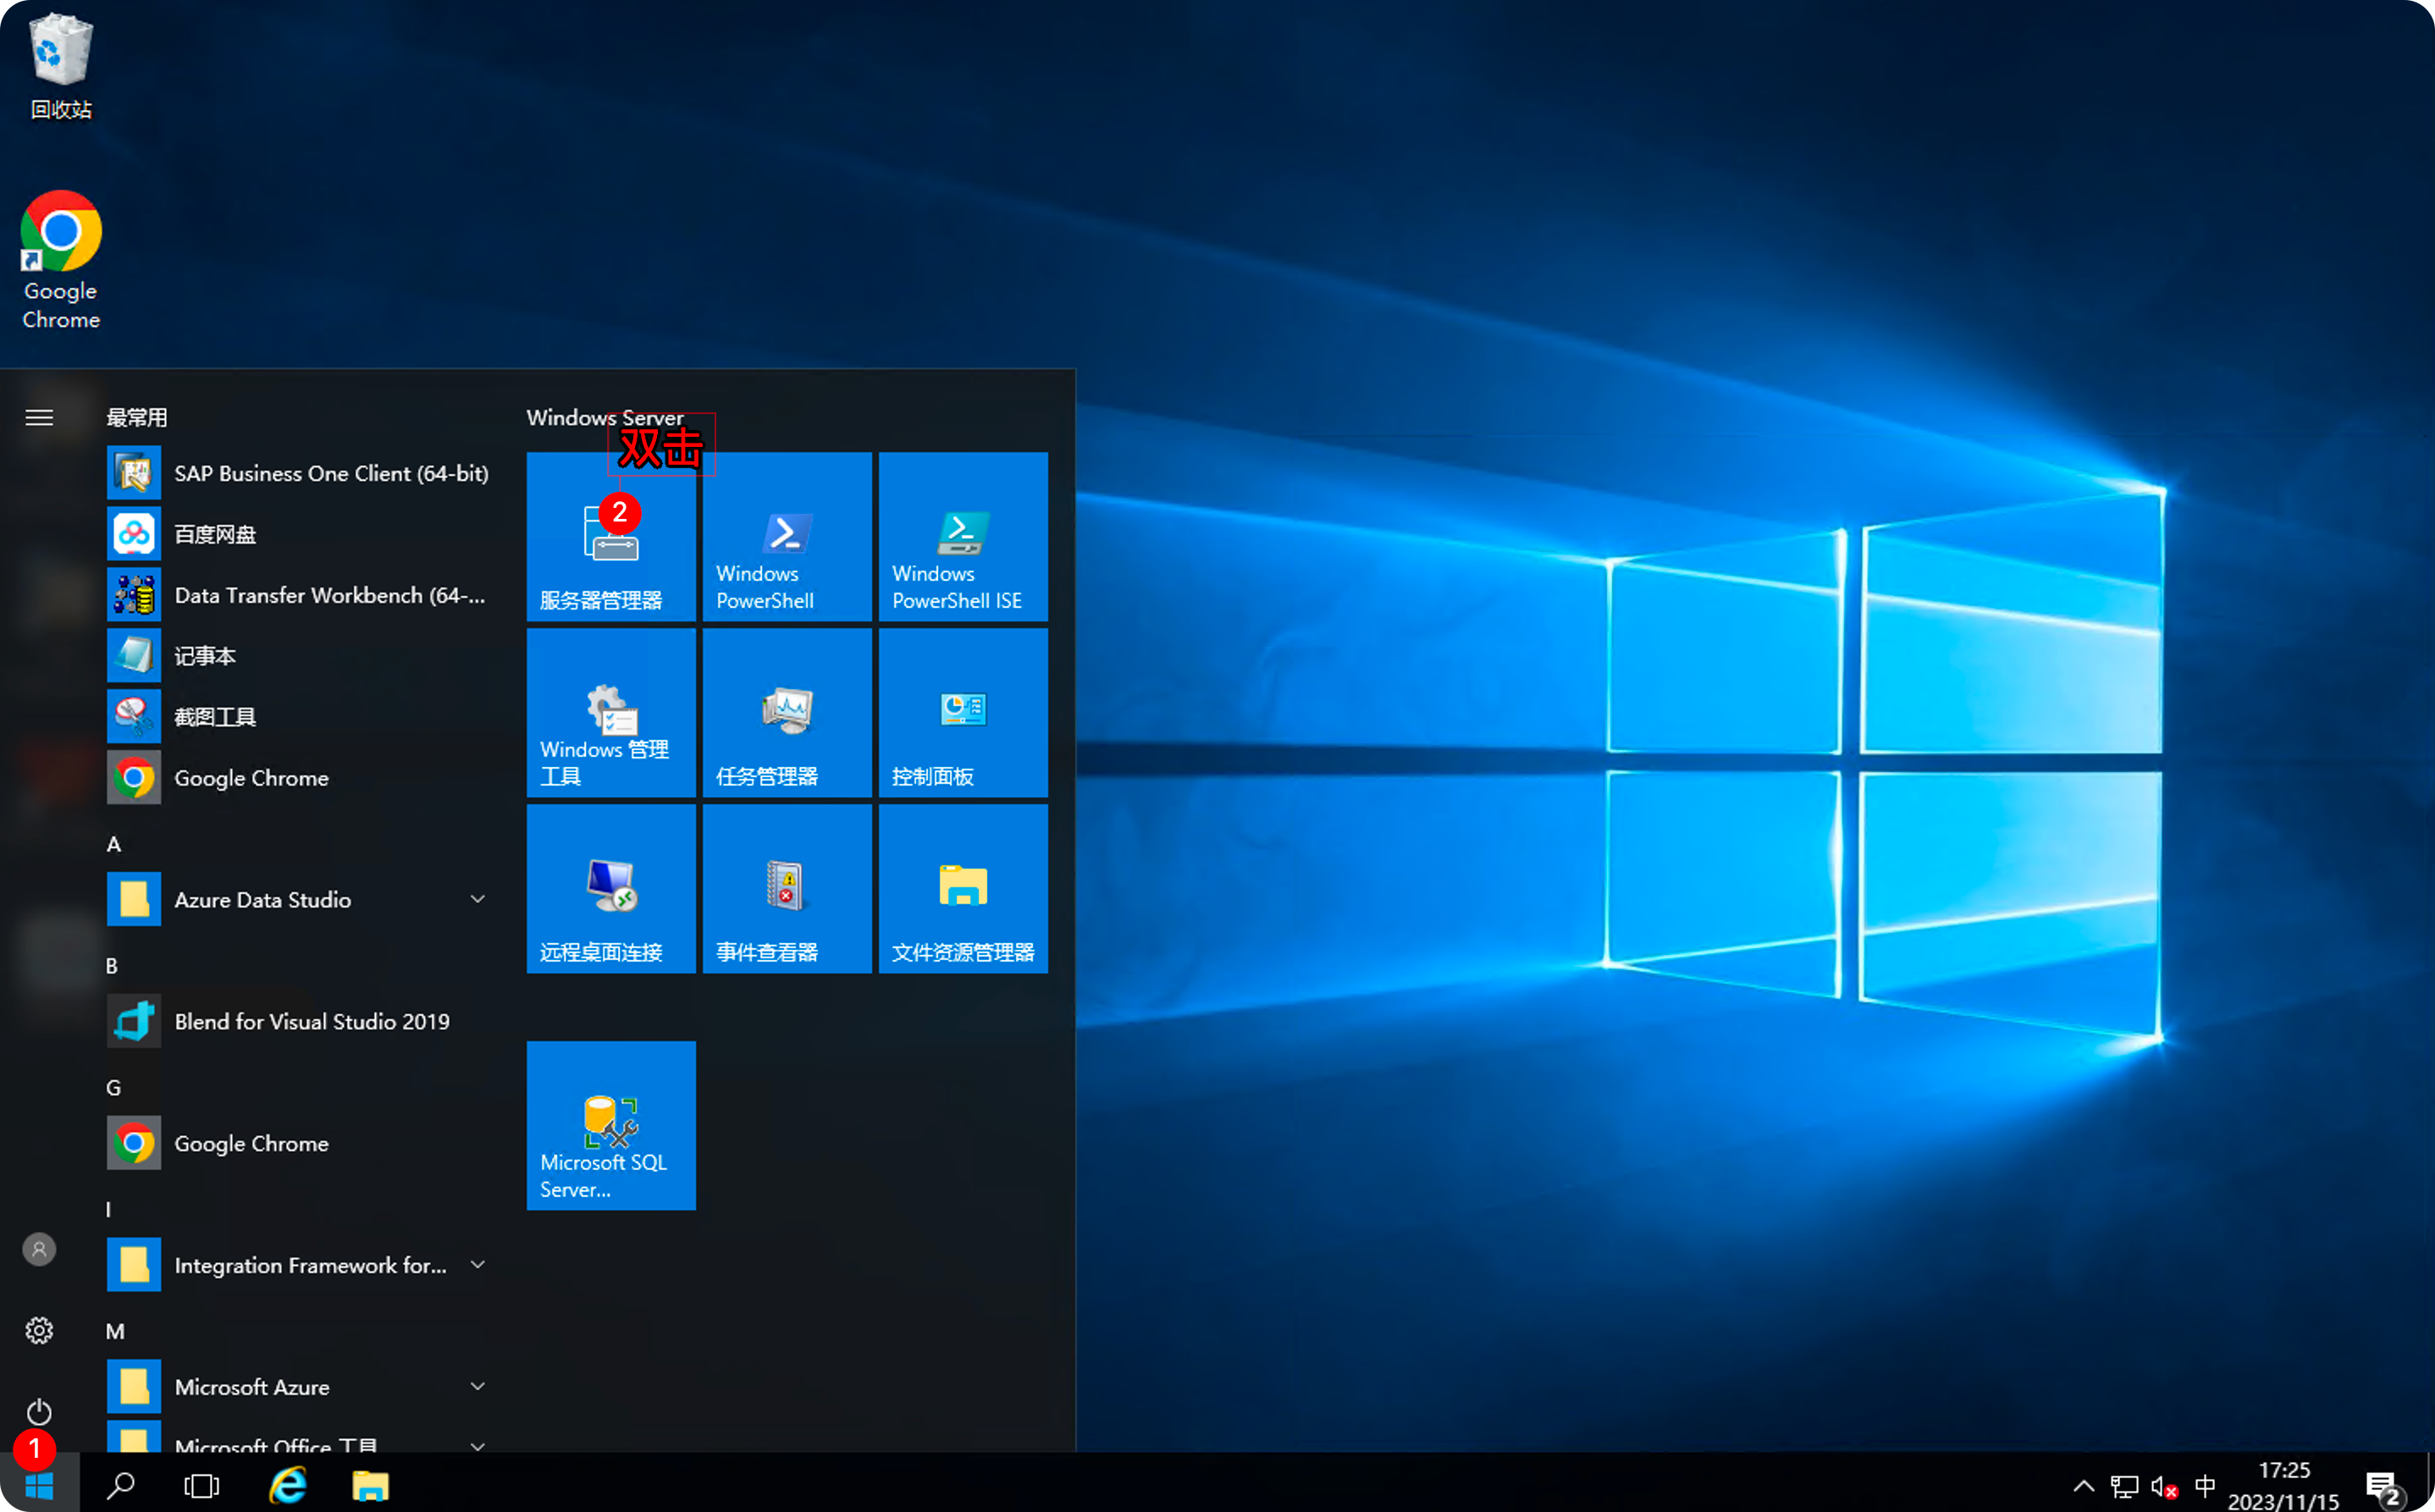This screenshot has height=1512, width=2435.
Task: Launch Google Chrome under letter G
Action: click(x=300, y=1143)
